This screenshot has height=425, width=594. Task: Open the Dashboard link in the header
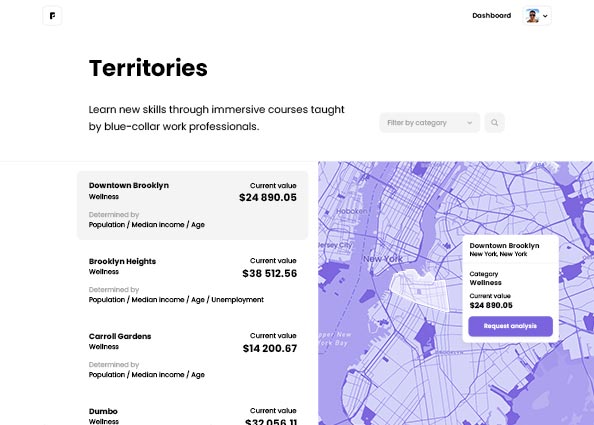pyautogui.click(x=491, y=16)
